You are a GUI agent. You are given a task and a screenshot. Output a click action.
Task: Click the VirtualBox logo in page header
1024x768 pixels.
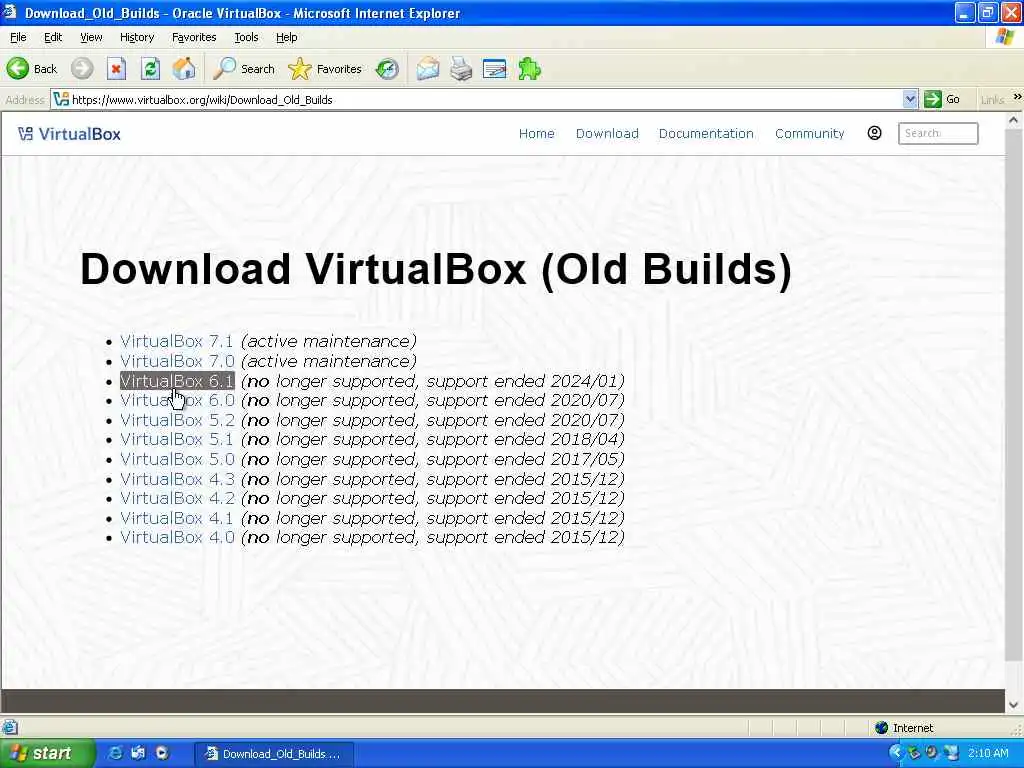(69, 134)
